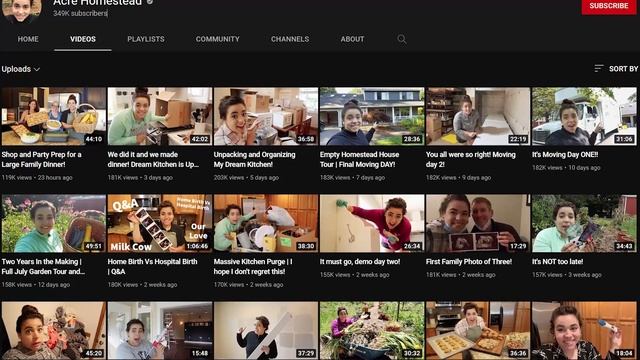Open the Playlists tab
The width and height of the screenshot is (640, 360).
tap(146, 39)
